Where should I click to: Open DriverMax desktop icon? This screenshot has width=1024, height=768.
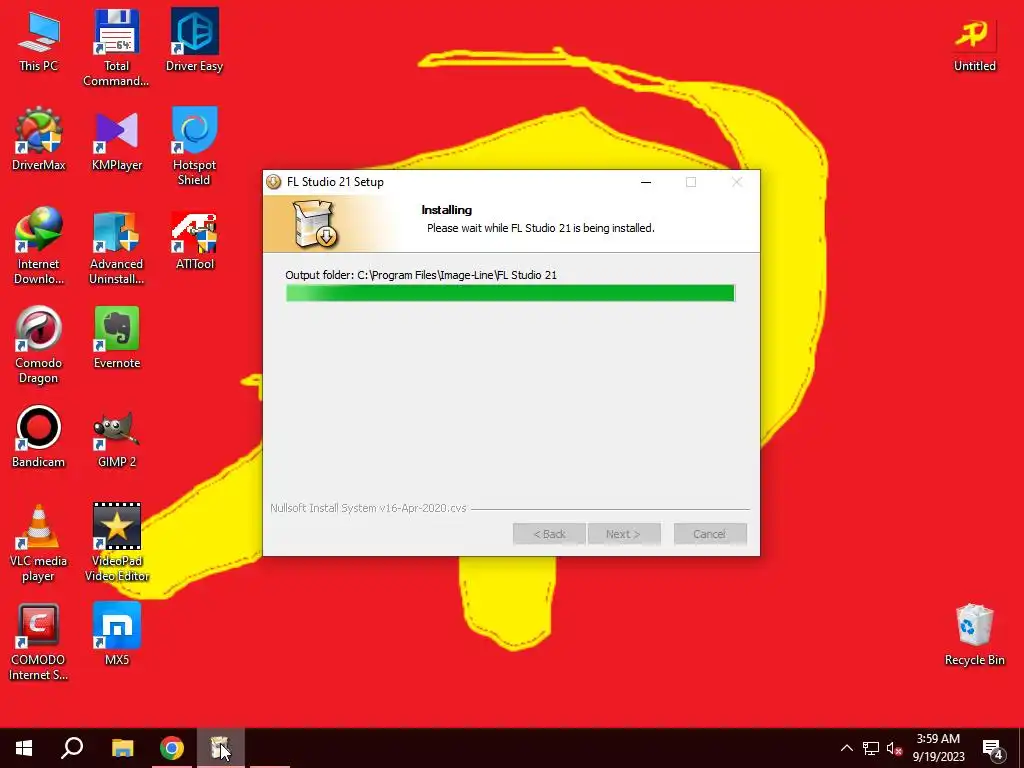[39, 139]
